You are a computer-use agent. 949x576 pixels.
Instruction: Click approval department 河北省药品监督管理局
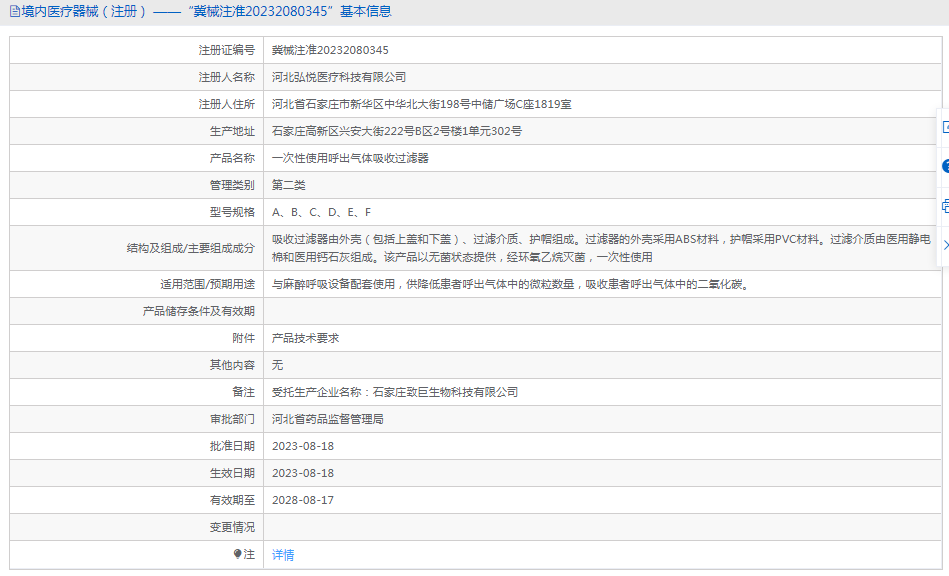click(327, 419)
